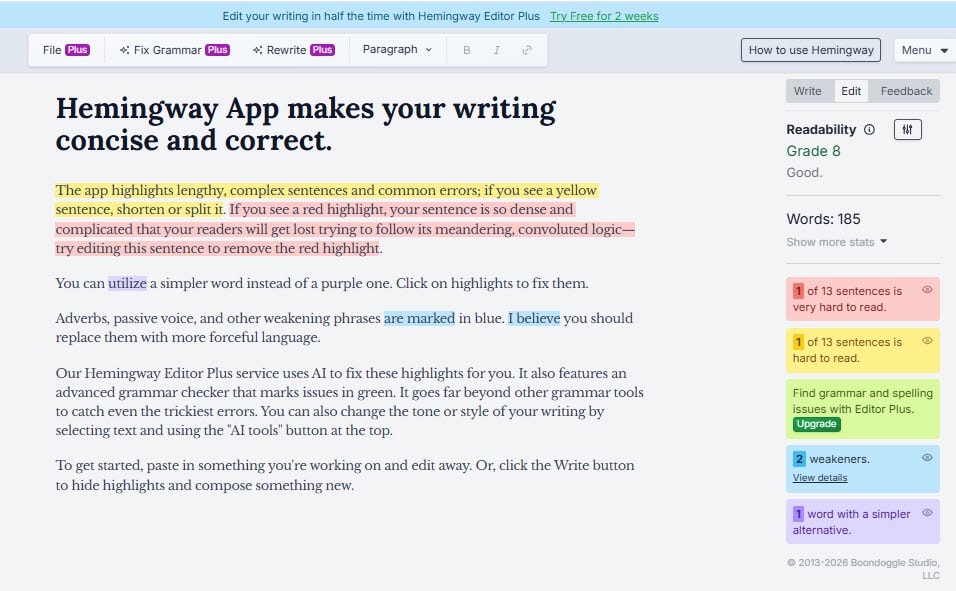Click the How to use Hemingway button
This screenshot has height=591, width=956.
coord(809,49)
